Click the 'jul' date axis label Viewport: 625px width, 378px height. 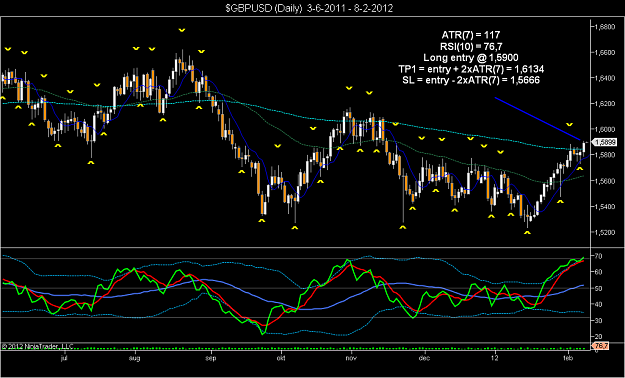click(x=63, y=358)
